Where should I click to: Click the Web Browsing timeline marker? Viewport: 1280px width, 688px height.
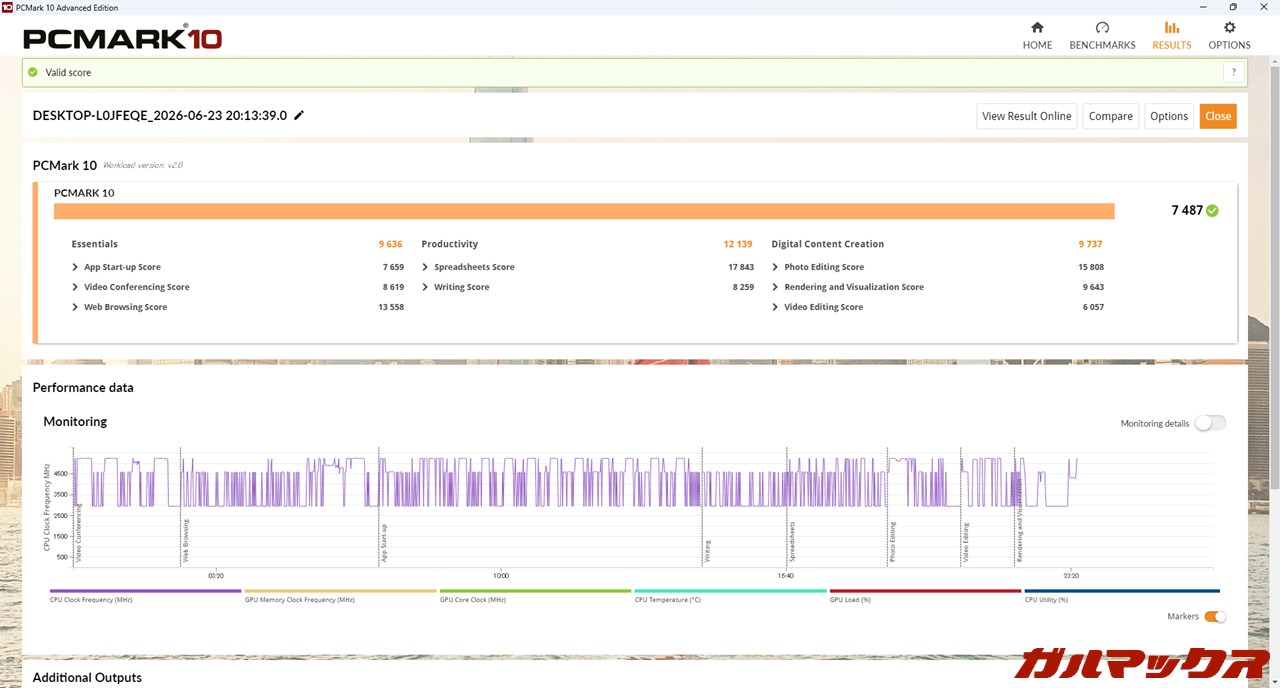(x=185, y=541)
